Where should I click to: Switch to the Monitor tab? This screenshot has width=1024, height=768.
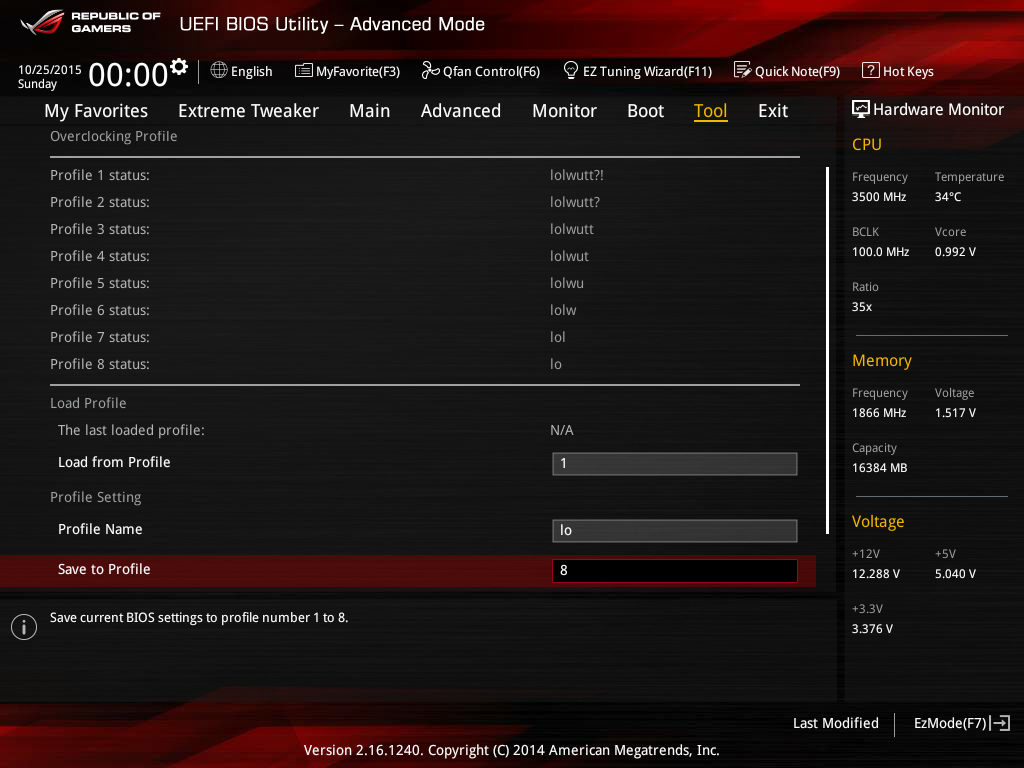[564, 111]
